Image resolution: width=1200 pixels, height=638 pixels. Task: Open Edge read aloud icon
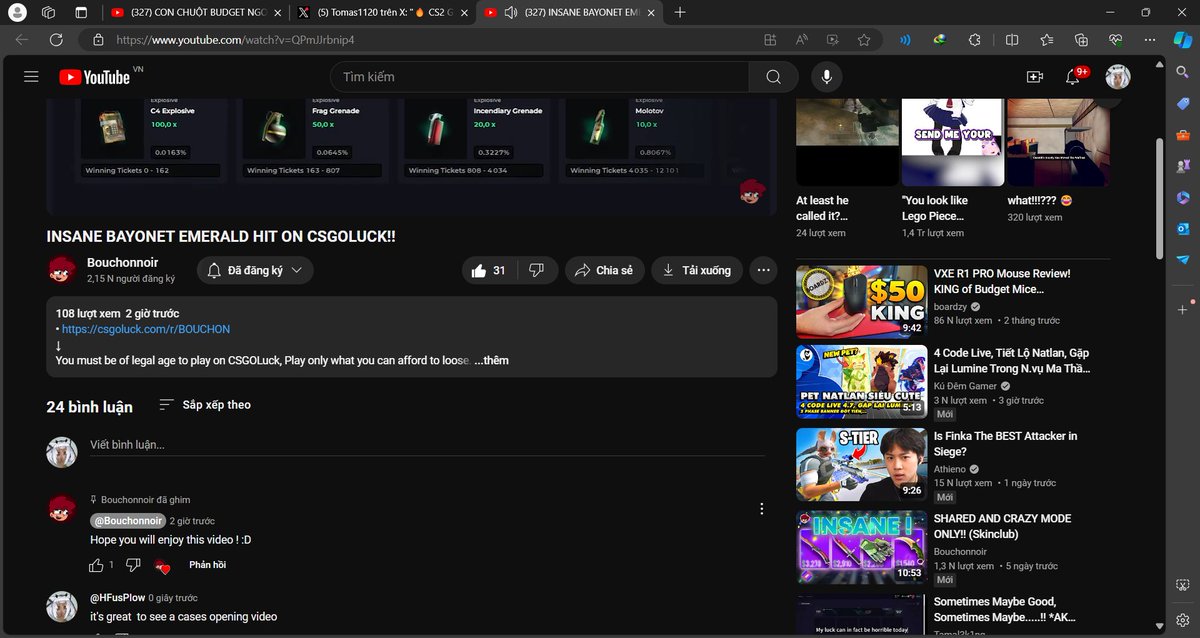coord(801,40)
